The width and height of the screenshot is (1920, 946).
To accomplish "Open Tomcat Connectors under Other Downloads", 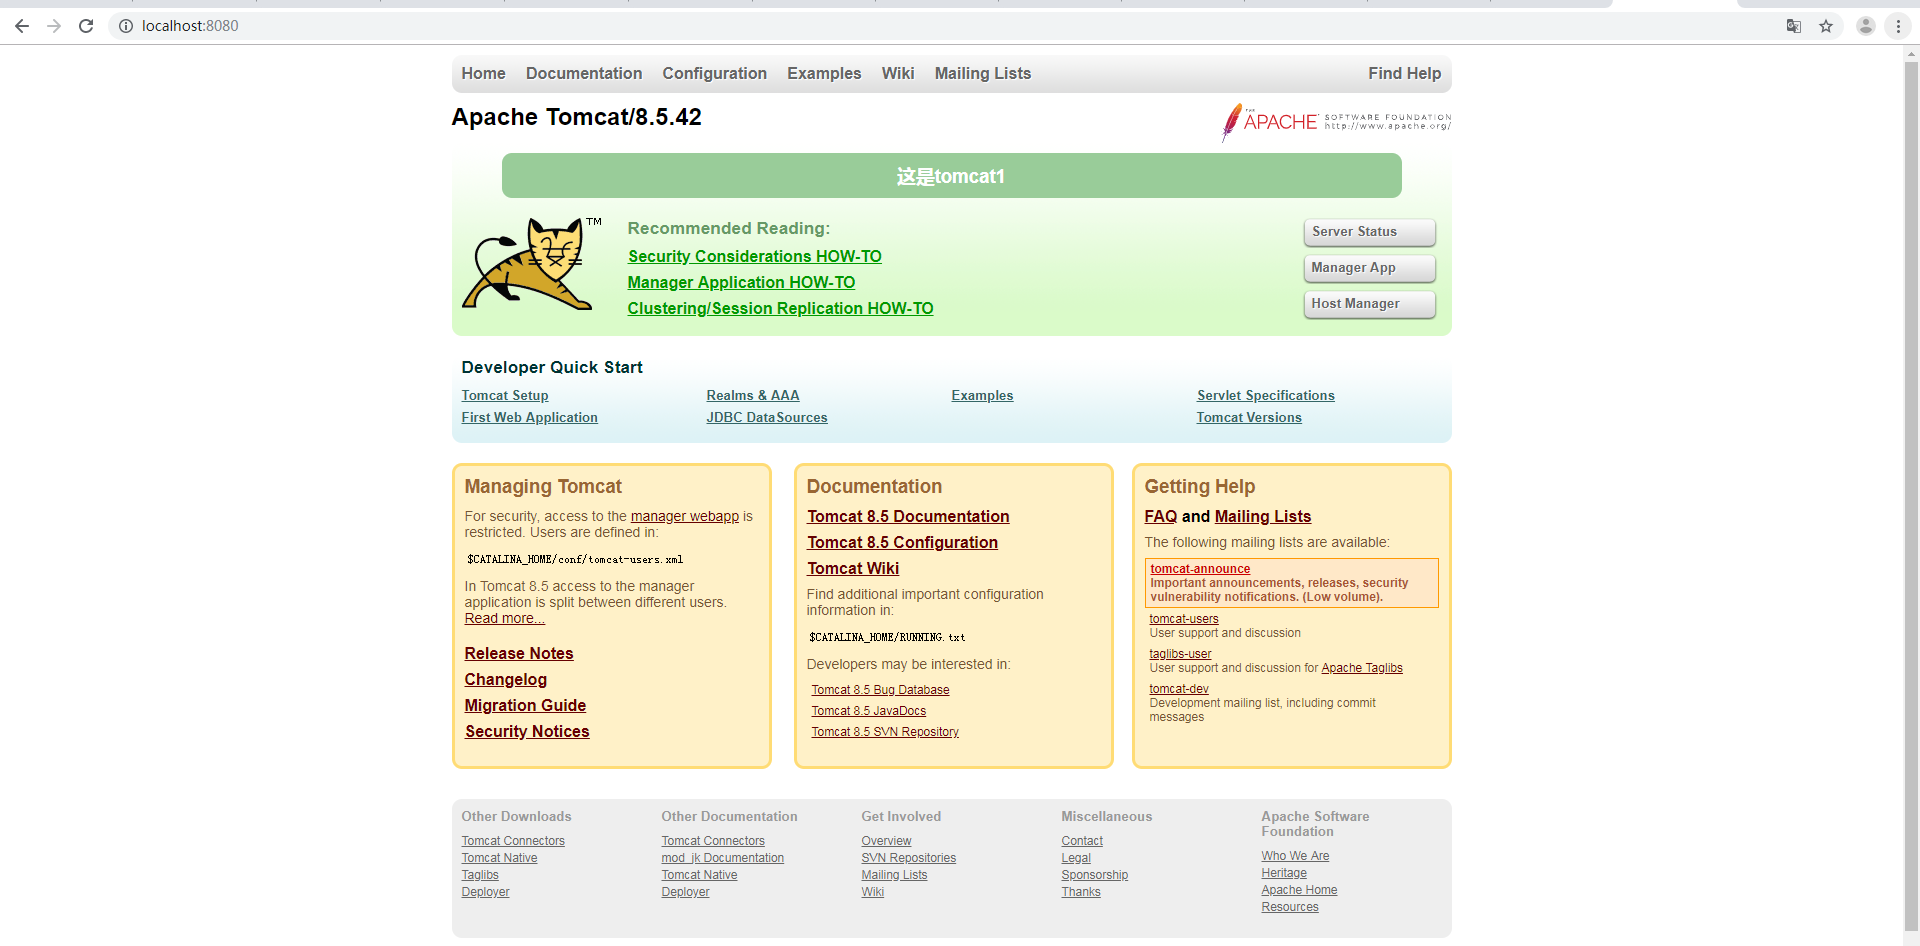I will [x=513, y=842].
